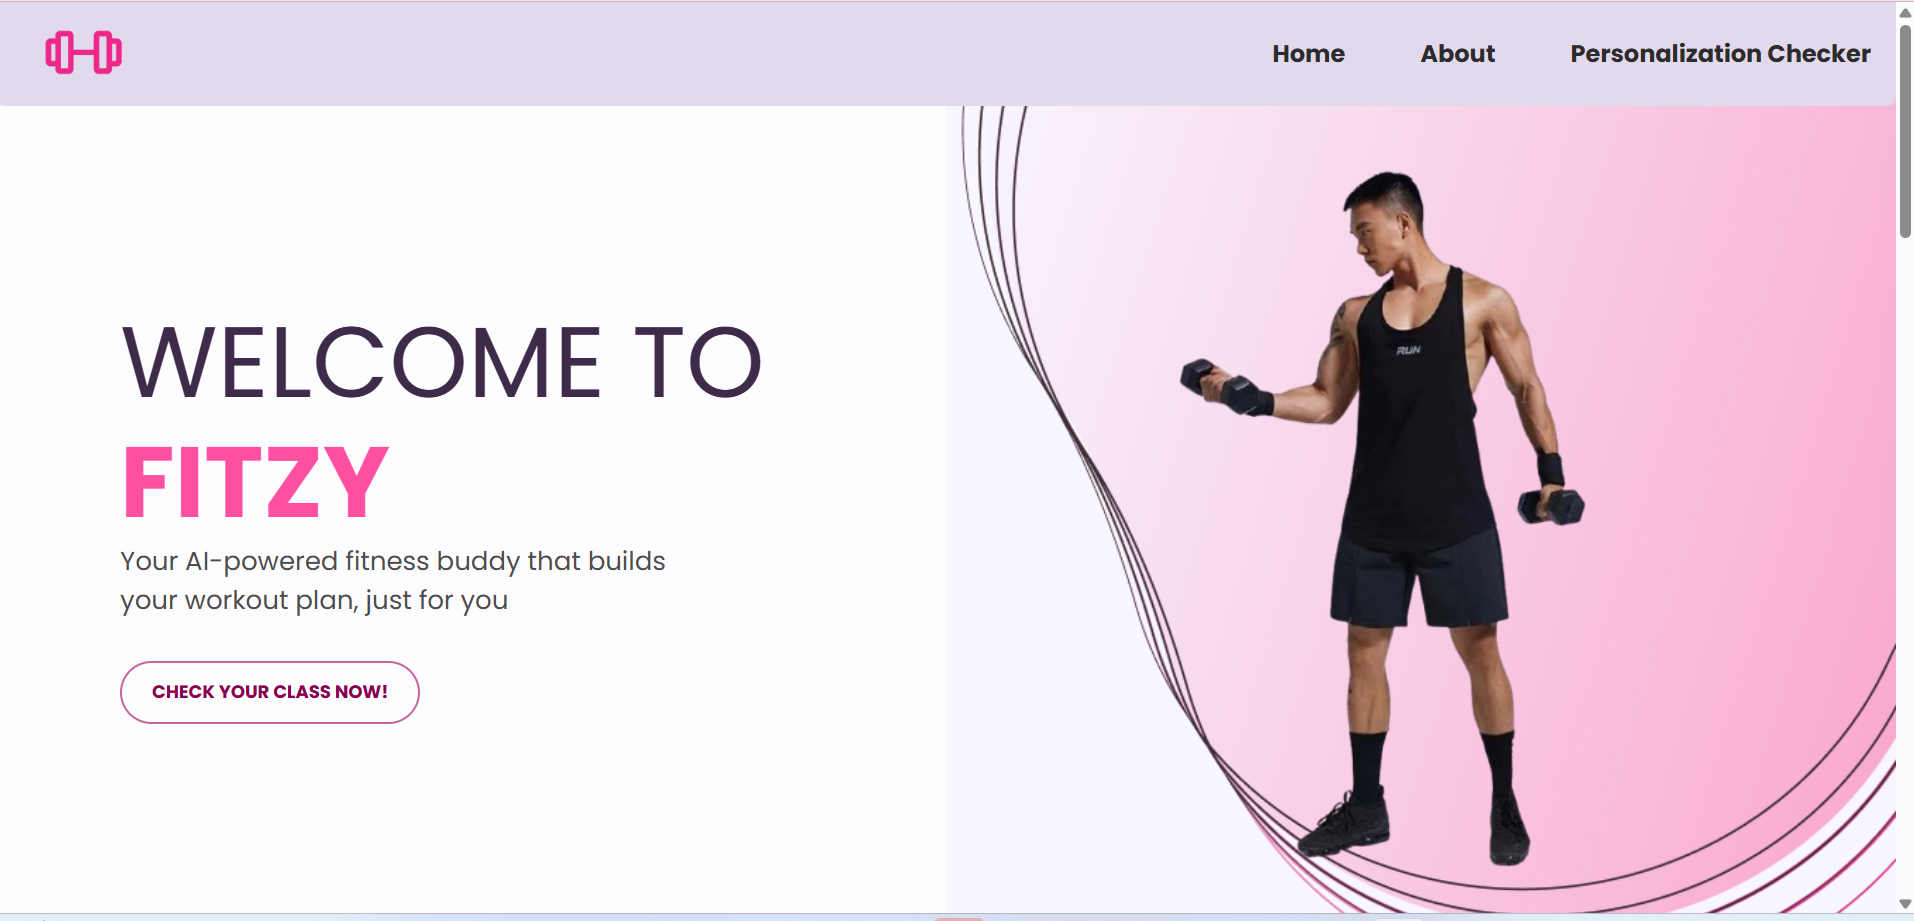
Task: Click the CHECK YOUR CLASS NOW! button
Action: click(270, 692)
